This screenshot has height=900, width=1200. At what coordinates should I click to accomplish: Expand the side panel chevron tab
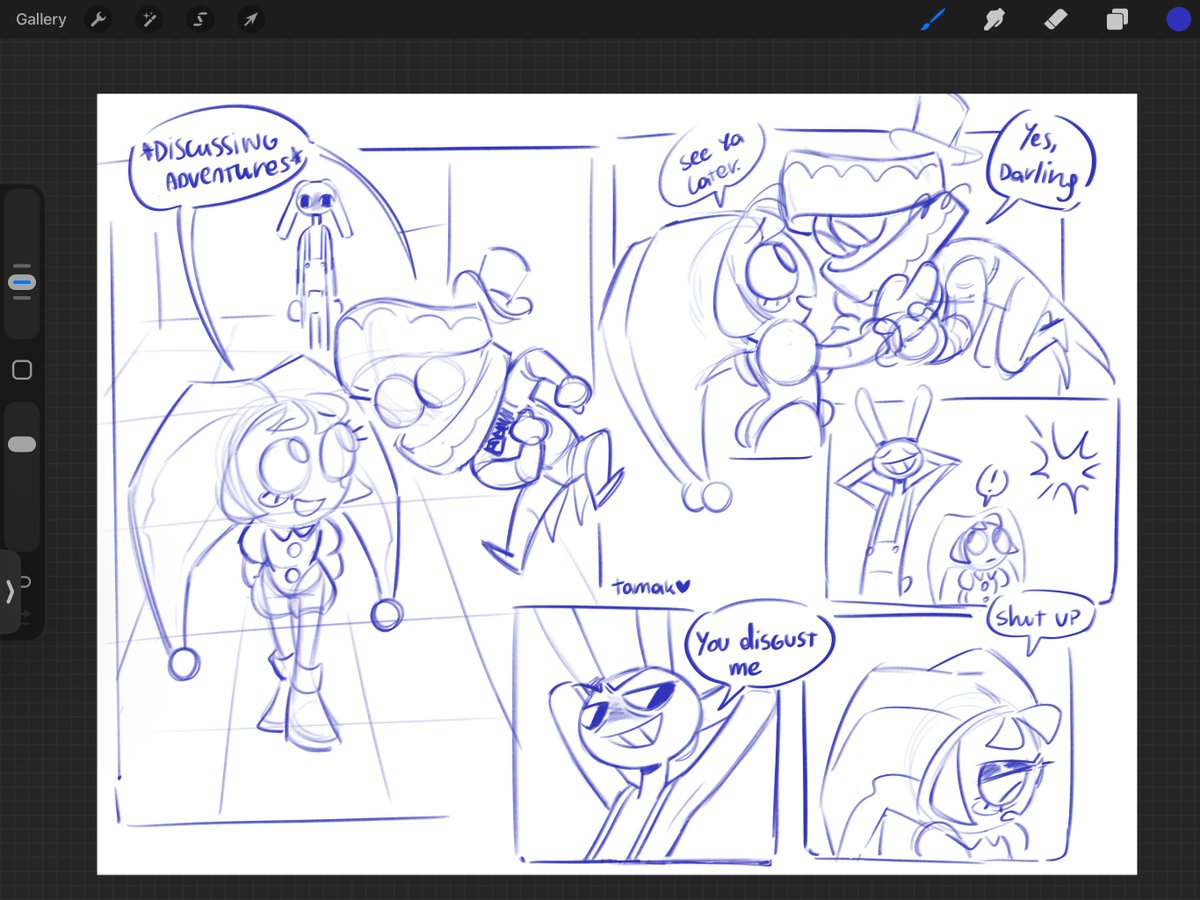point(10,592)
